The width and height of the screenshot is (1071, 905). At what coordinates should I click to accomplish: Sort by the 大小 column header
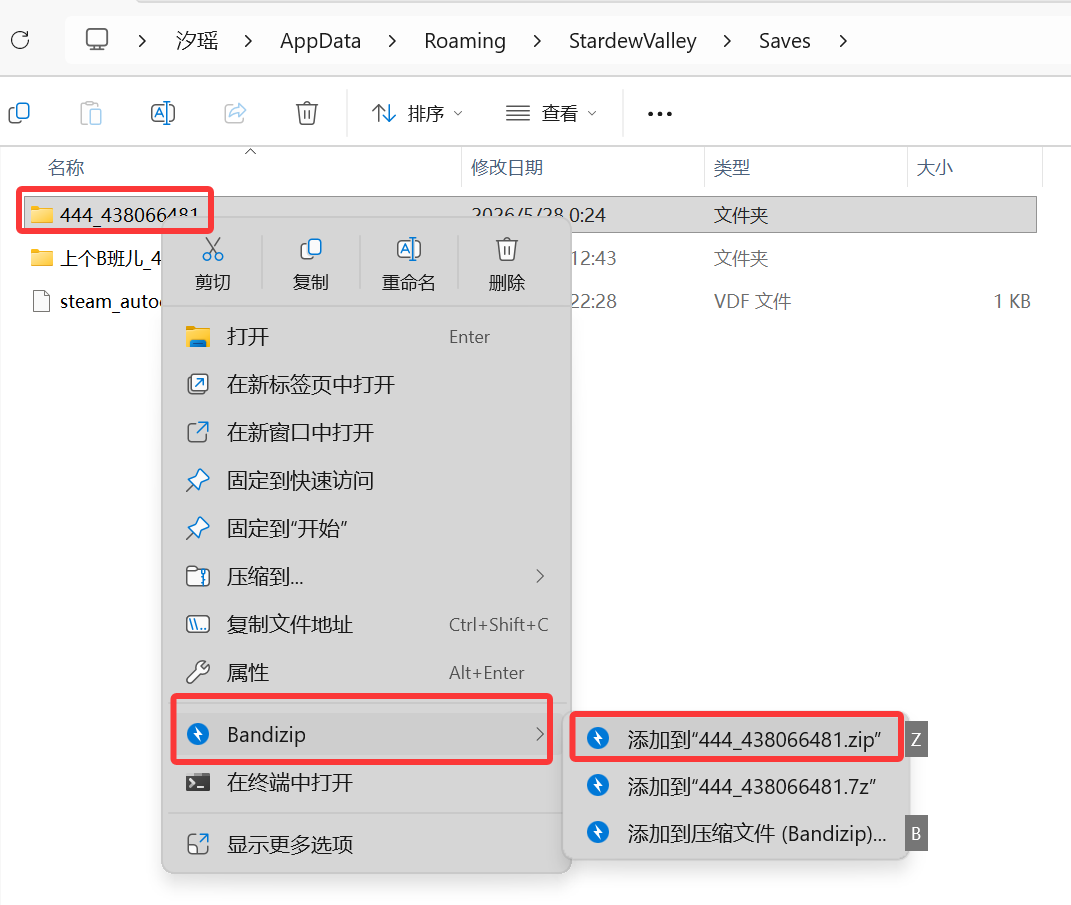pos(934,167)
